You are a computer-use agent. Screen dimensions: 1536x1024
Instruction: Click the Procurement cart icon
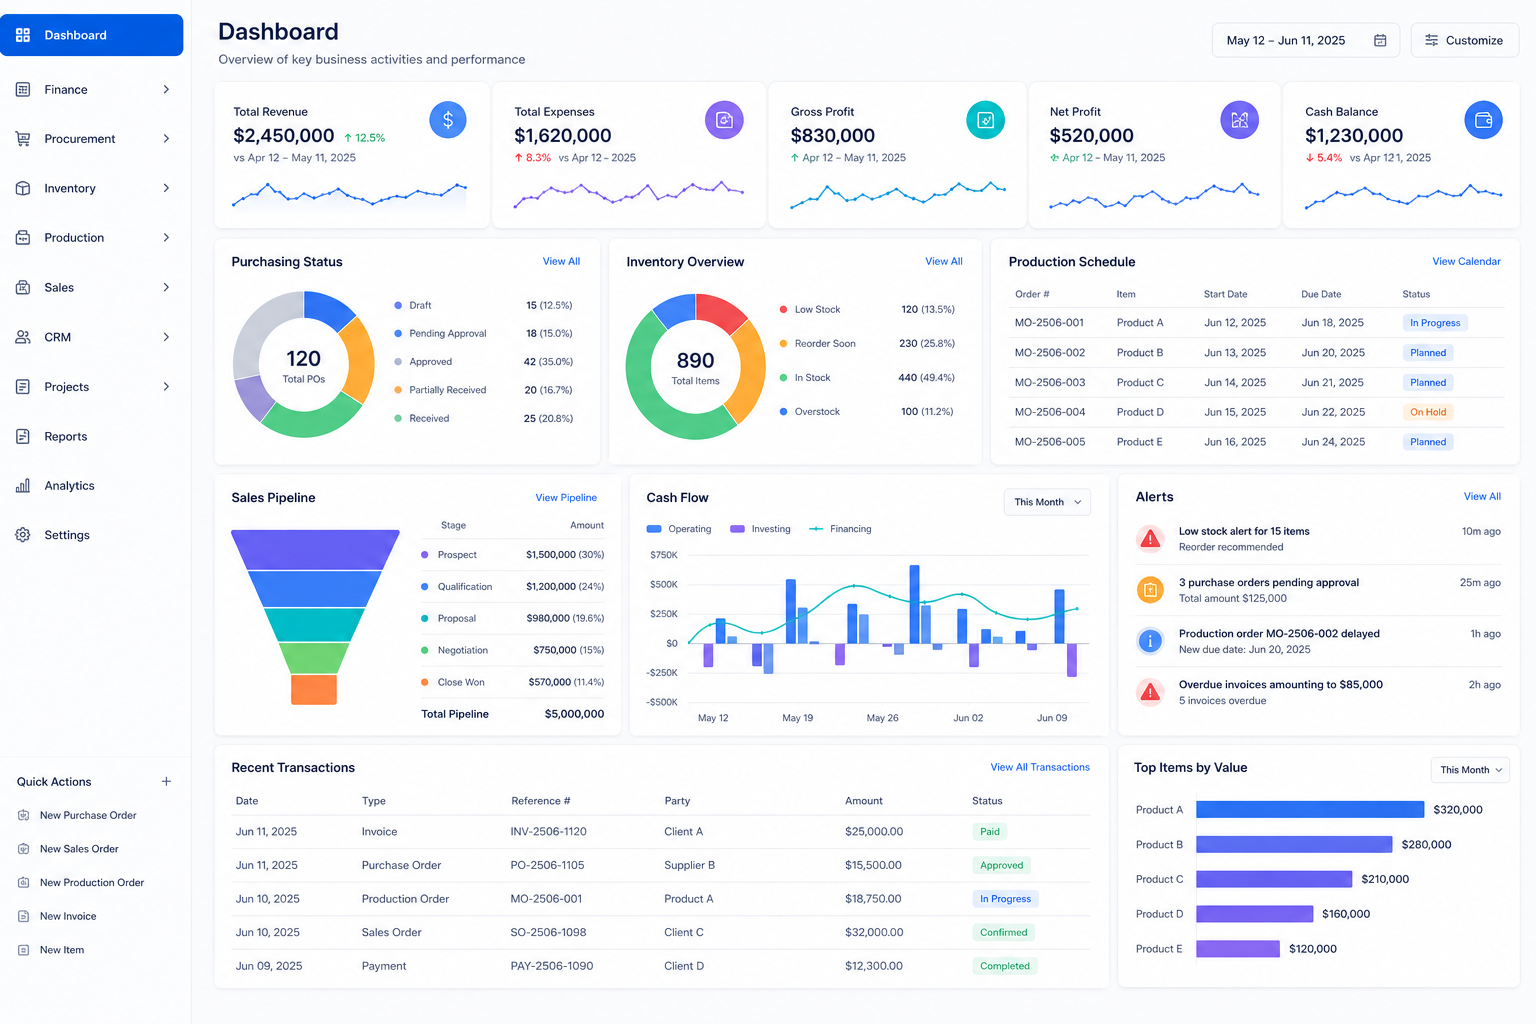point(23,139)
